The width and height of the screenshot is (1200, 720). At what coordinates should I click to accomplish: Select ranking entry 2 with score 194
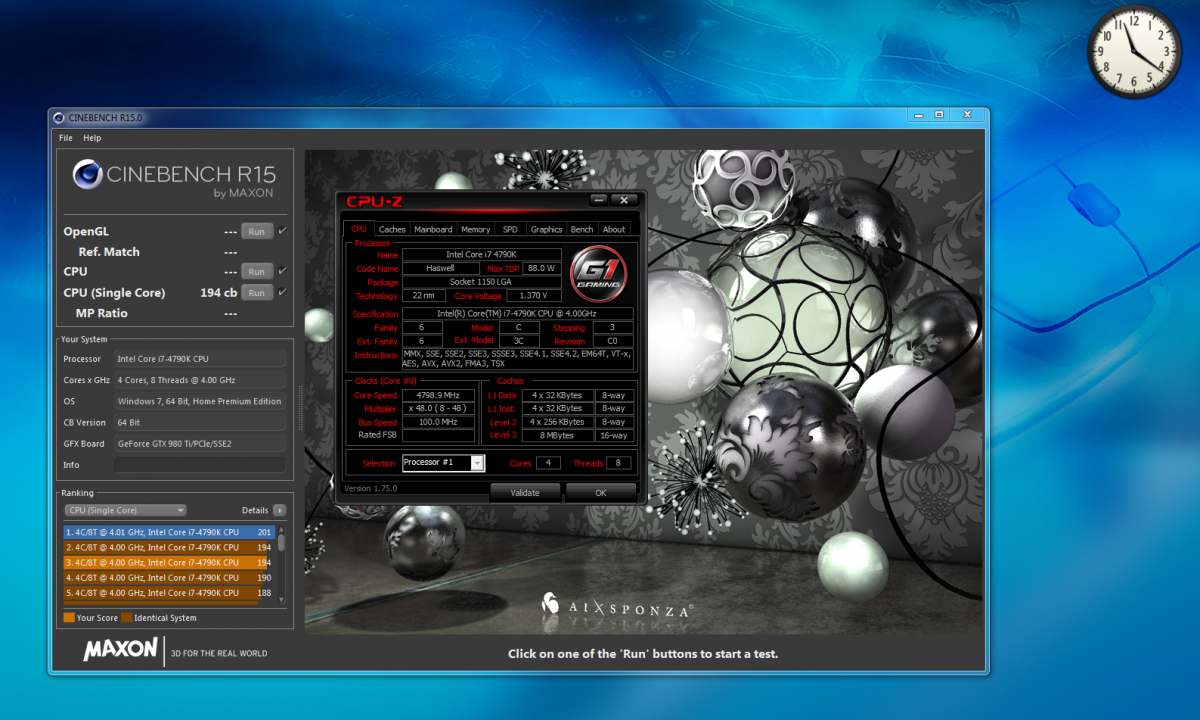pos(169,547)
